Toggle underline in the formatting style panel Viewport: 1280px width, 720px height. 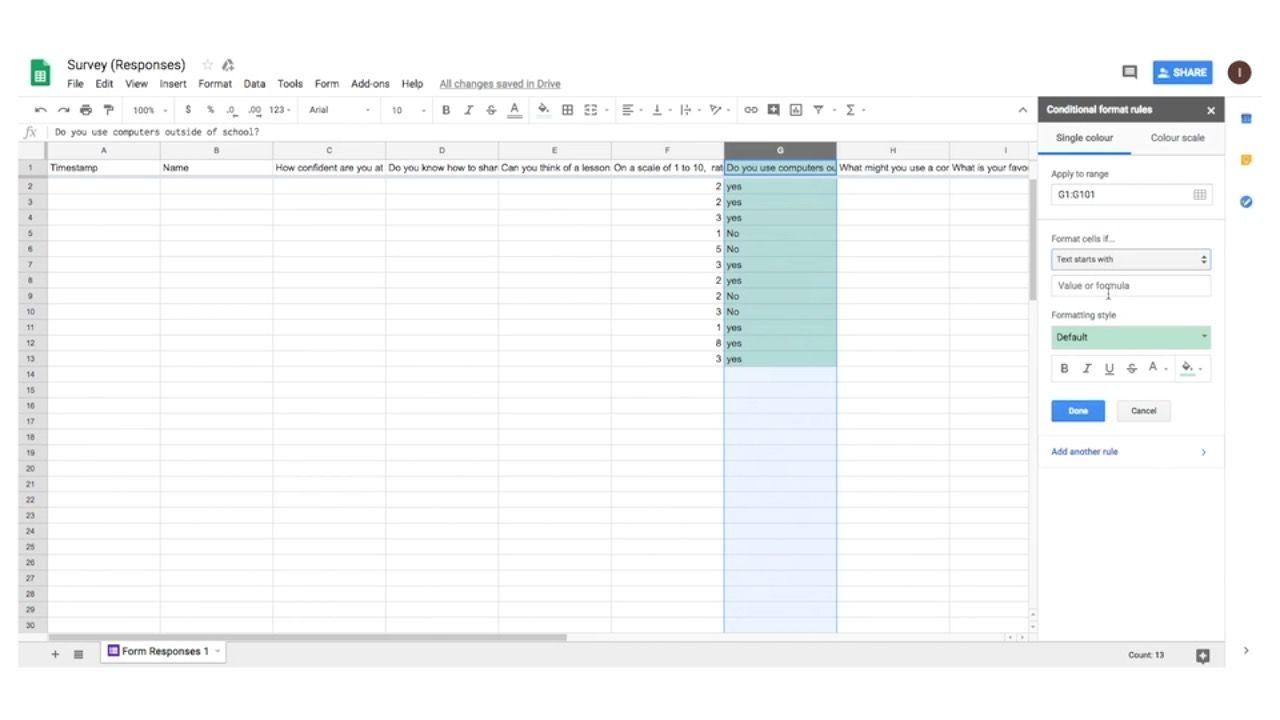pos(1109,369)
